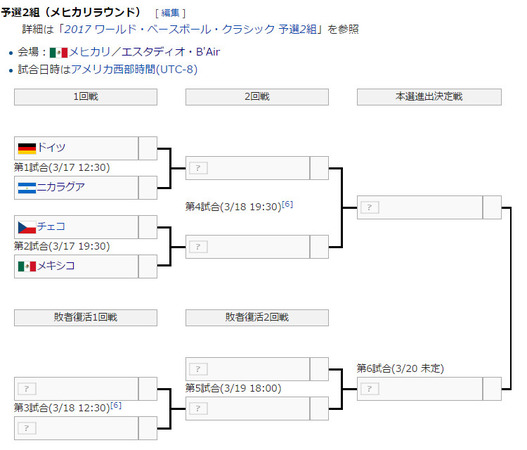Click the 敗者復活2回戦 column header

pos(257,317)
